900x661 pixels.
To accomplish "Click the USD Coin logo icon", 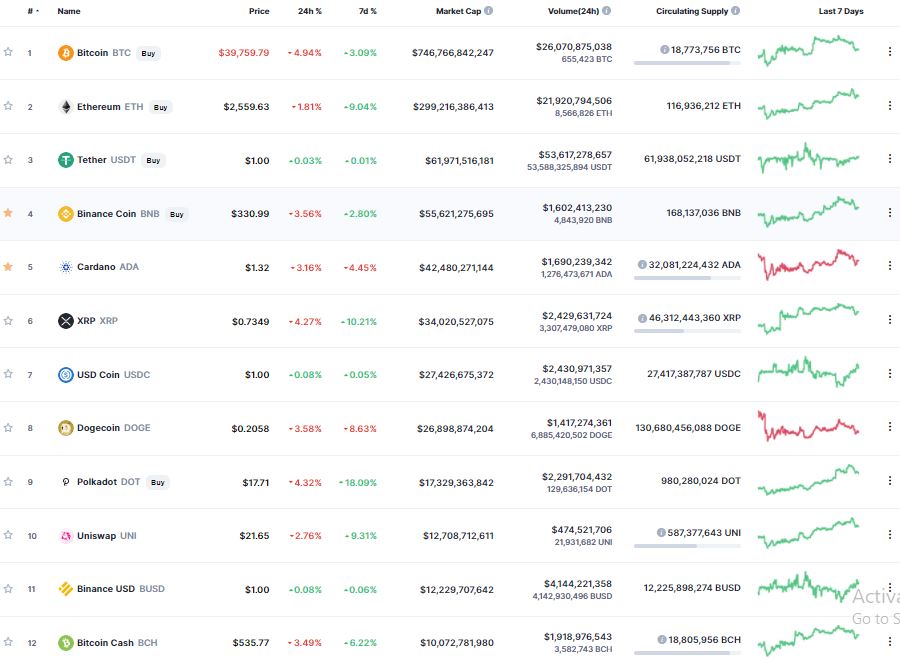I will [x=66, y=375].
